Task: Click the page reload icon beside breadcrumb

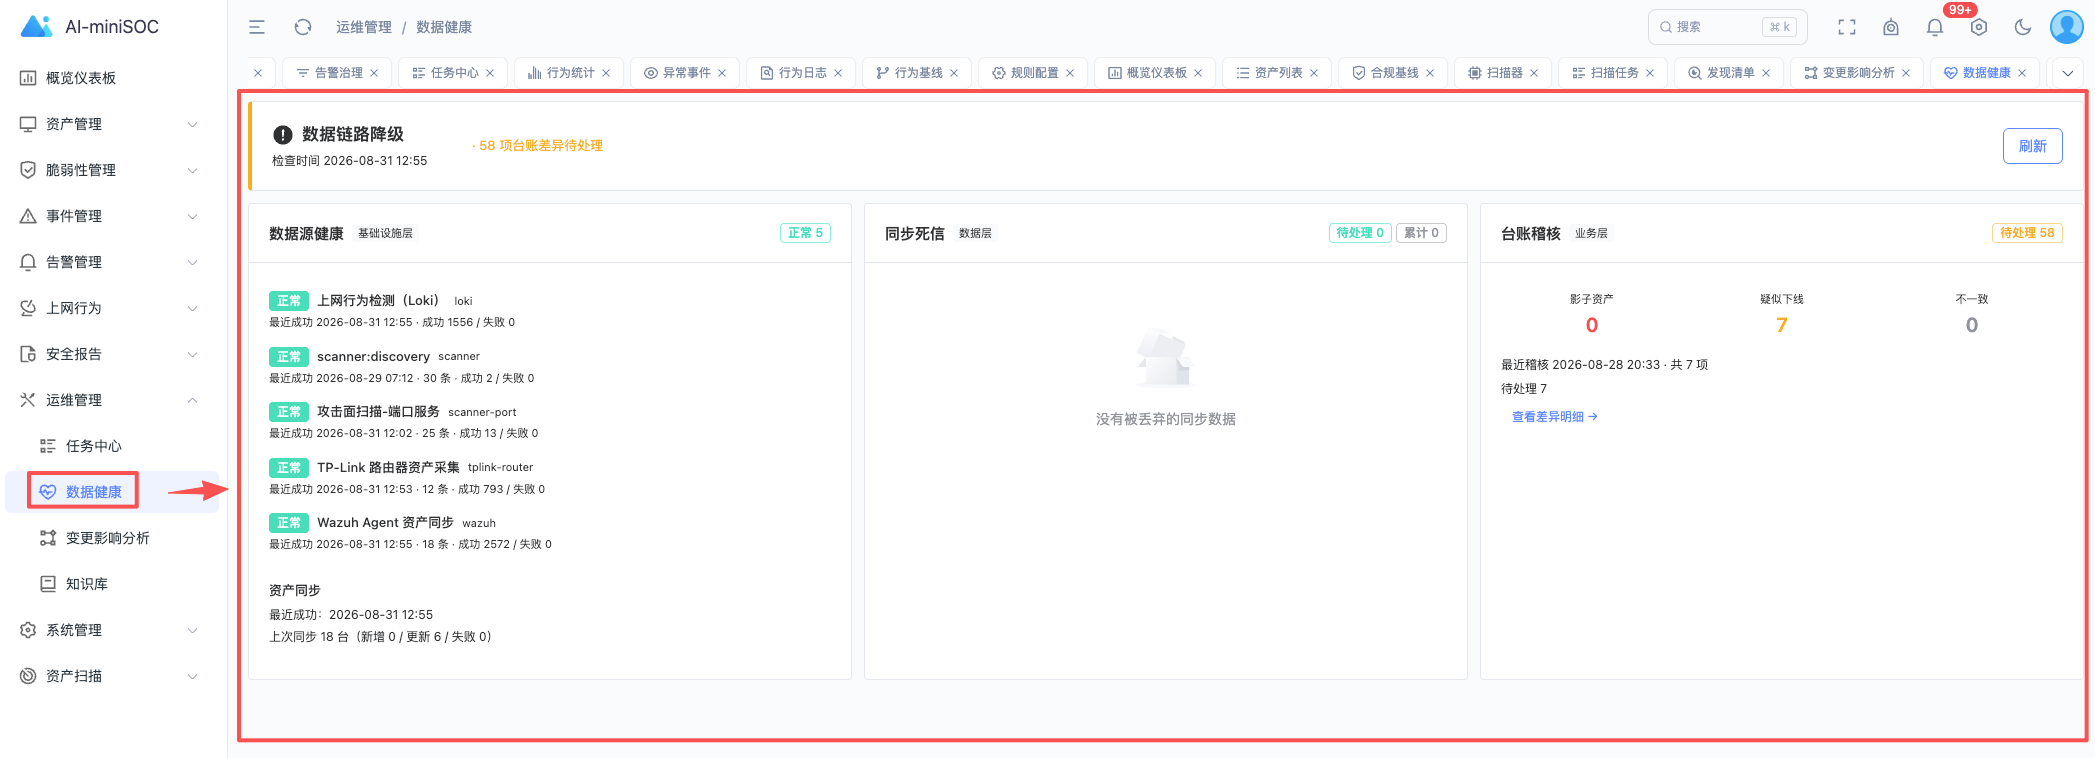Action: tap(303, 27)
